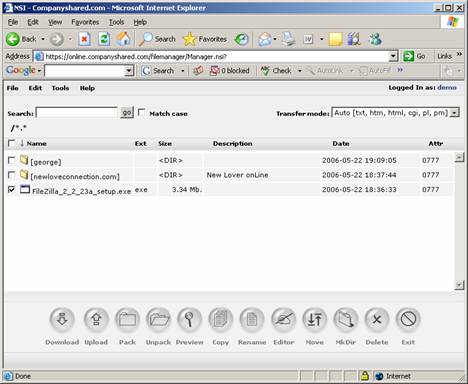Click into the URL address field
This screenshot has height=384, width=468.
(212, 56)
